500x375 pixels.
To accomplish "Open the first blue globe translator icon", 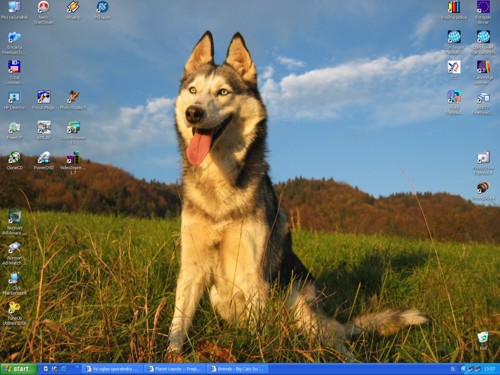I will tap(454, 37).
